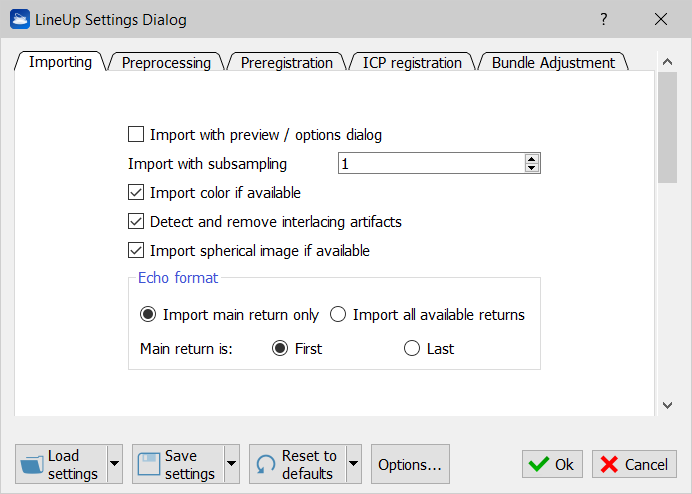Image resolution: width=692 pixels, height=494 pixels.
Task: Click the Load settings folder icon
Action: [32, 465]
